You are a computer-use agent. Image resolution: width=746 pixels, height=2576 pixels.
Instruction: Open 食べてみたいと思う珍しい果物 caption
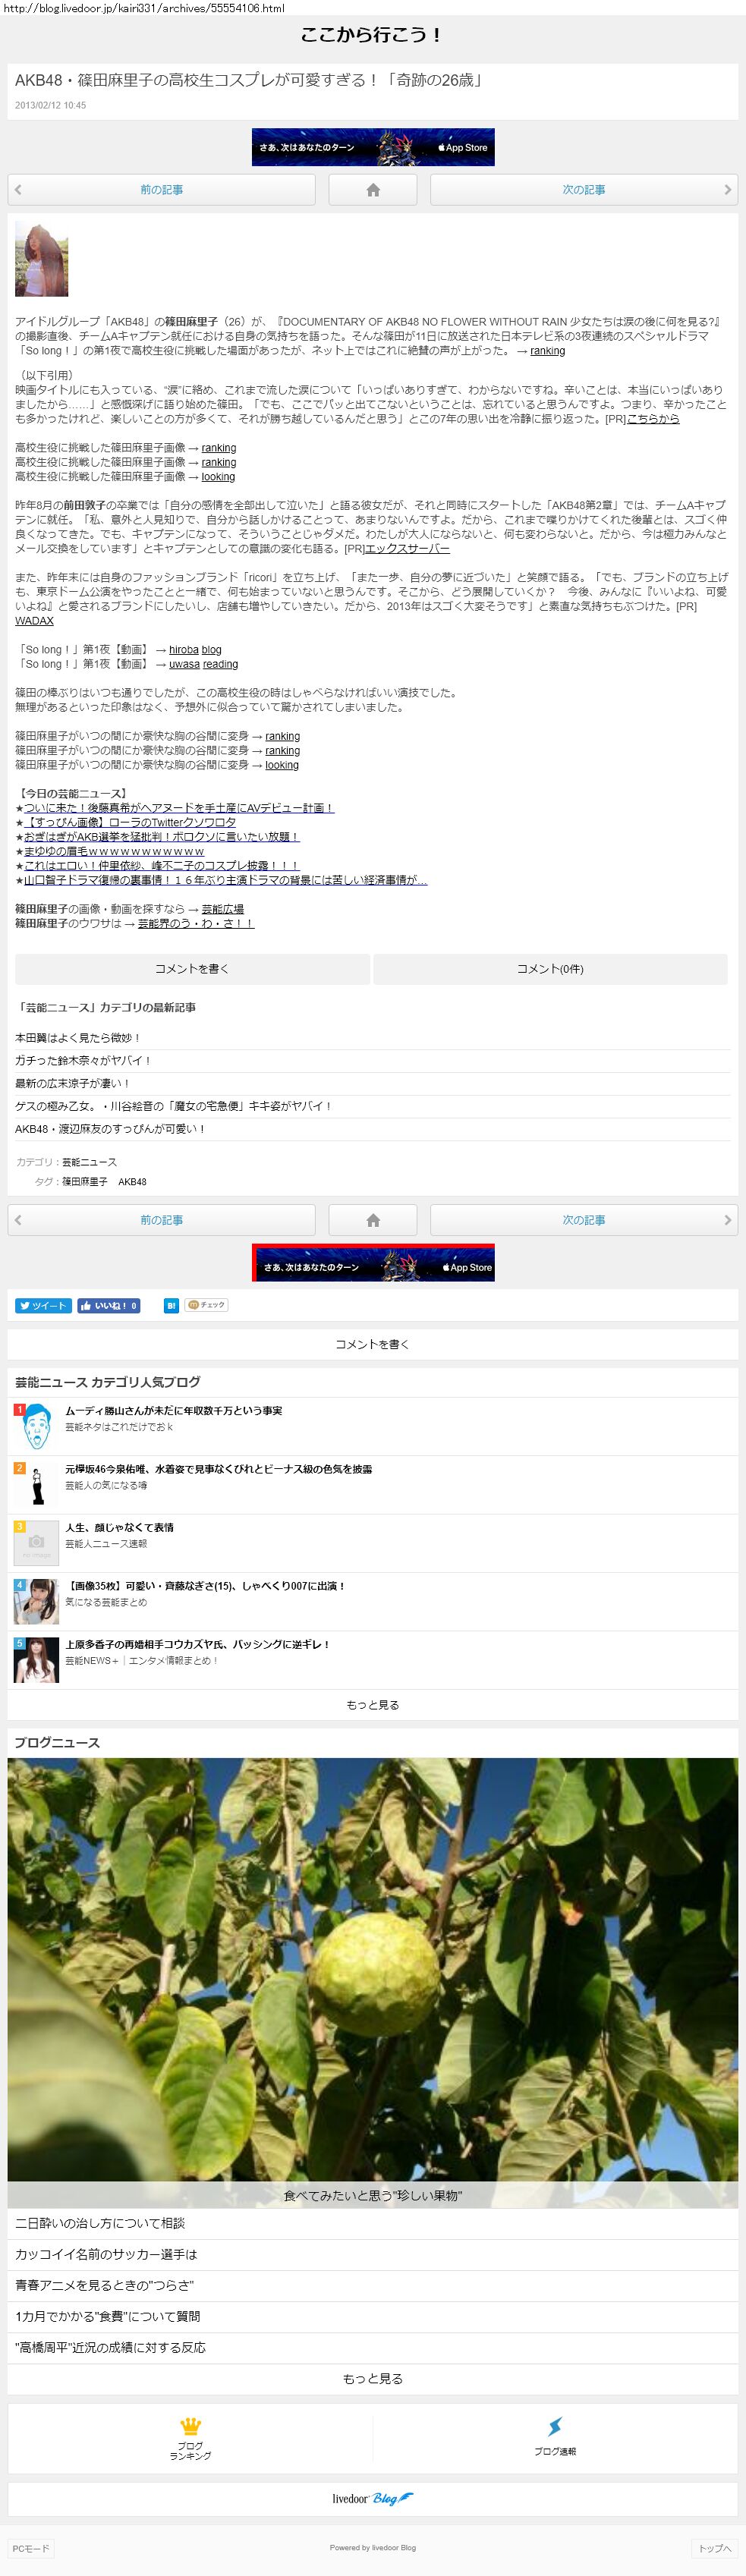pyautogui.click(x=373, y=2196)
